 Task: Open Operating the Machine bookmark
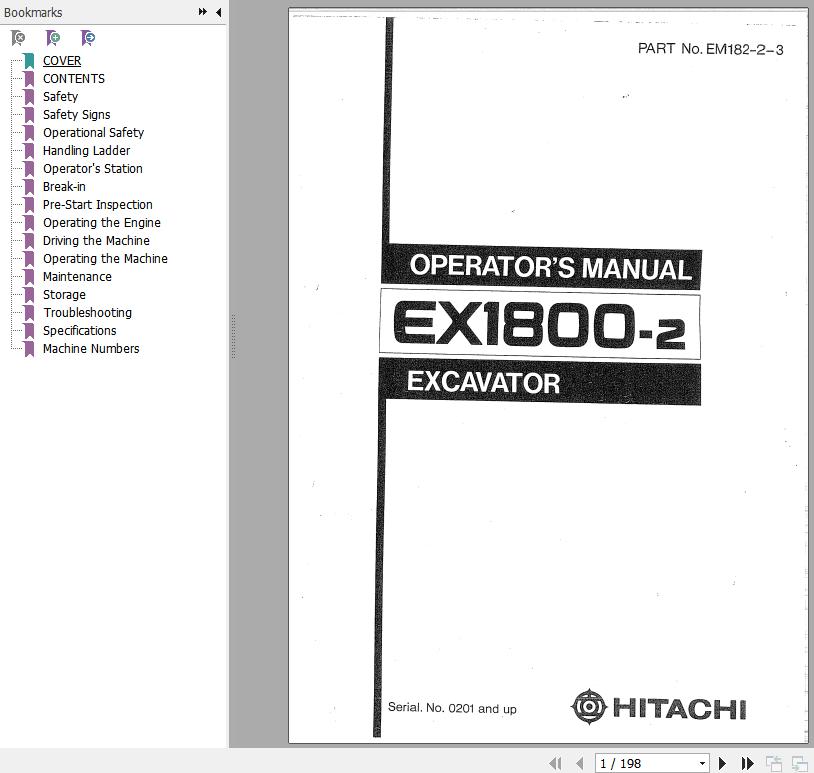click(x=105, y=259)
